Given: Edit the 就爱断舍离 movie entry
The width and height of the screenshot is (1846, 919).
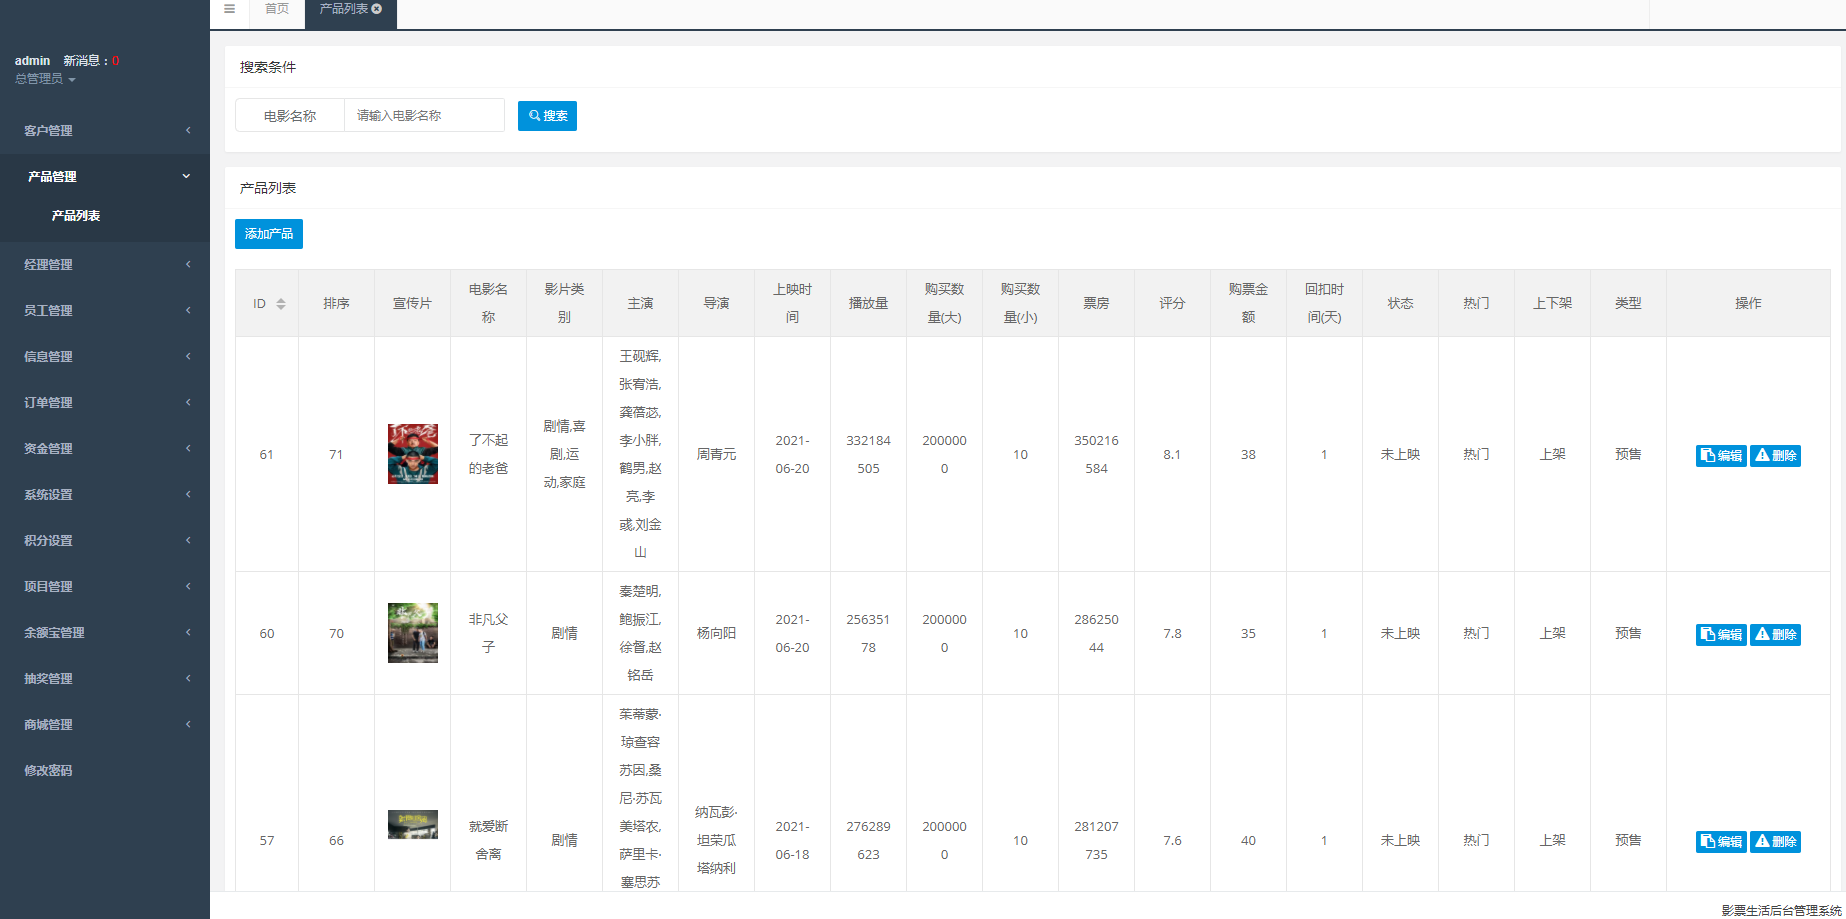Looking at the screenshot, I should (x=1720, y=842).
